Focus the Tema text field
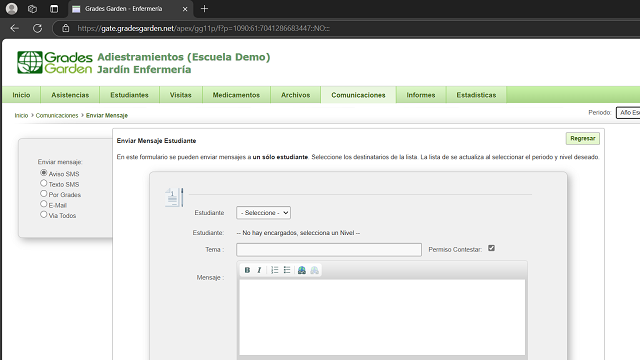Image resolution: width=640 pixels, height=360 pixels. pos(329,249)
